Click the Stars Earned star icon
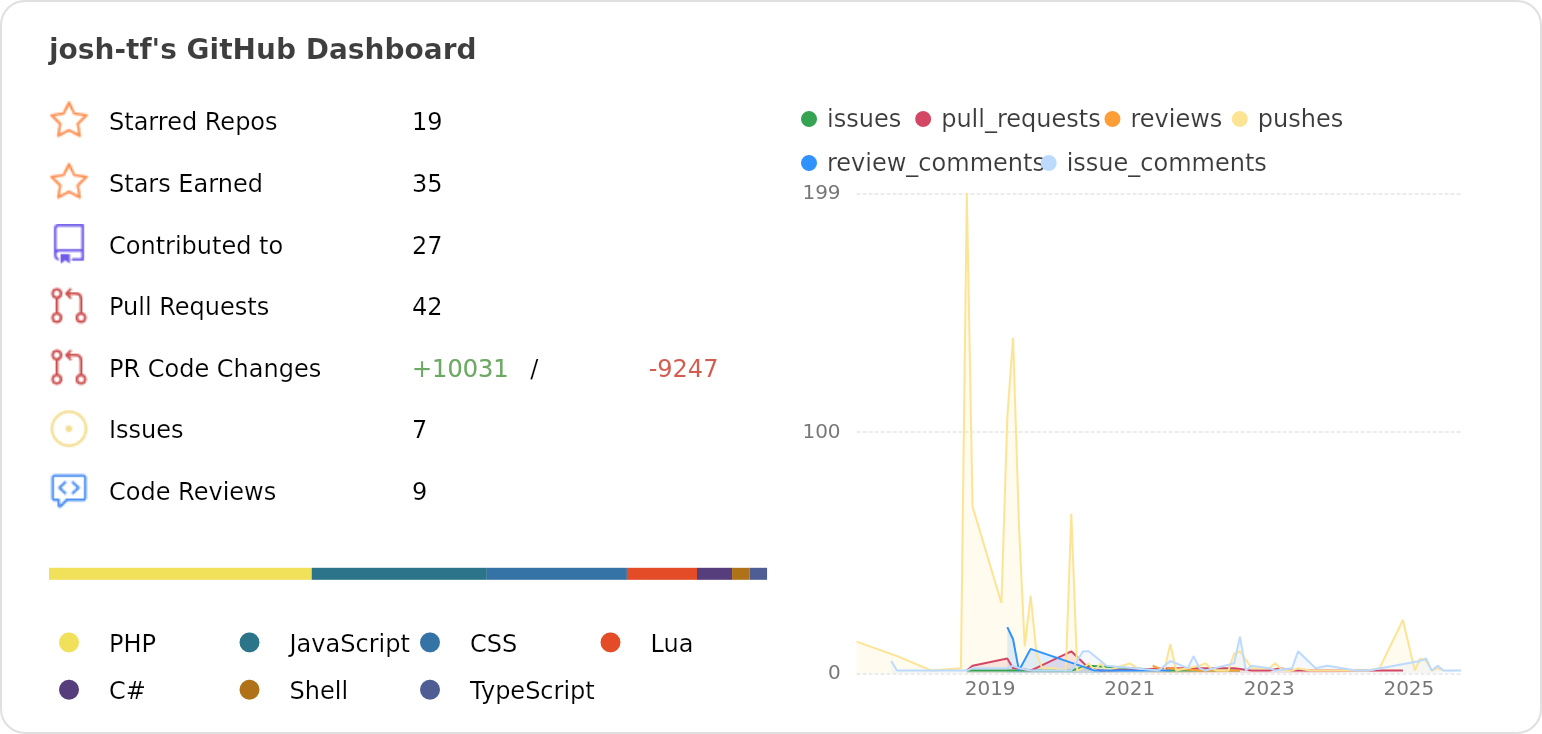 pyautogui.click(x=68, y=182)
